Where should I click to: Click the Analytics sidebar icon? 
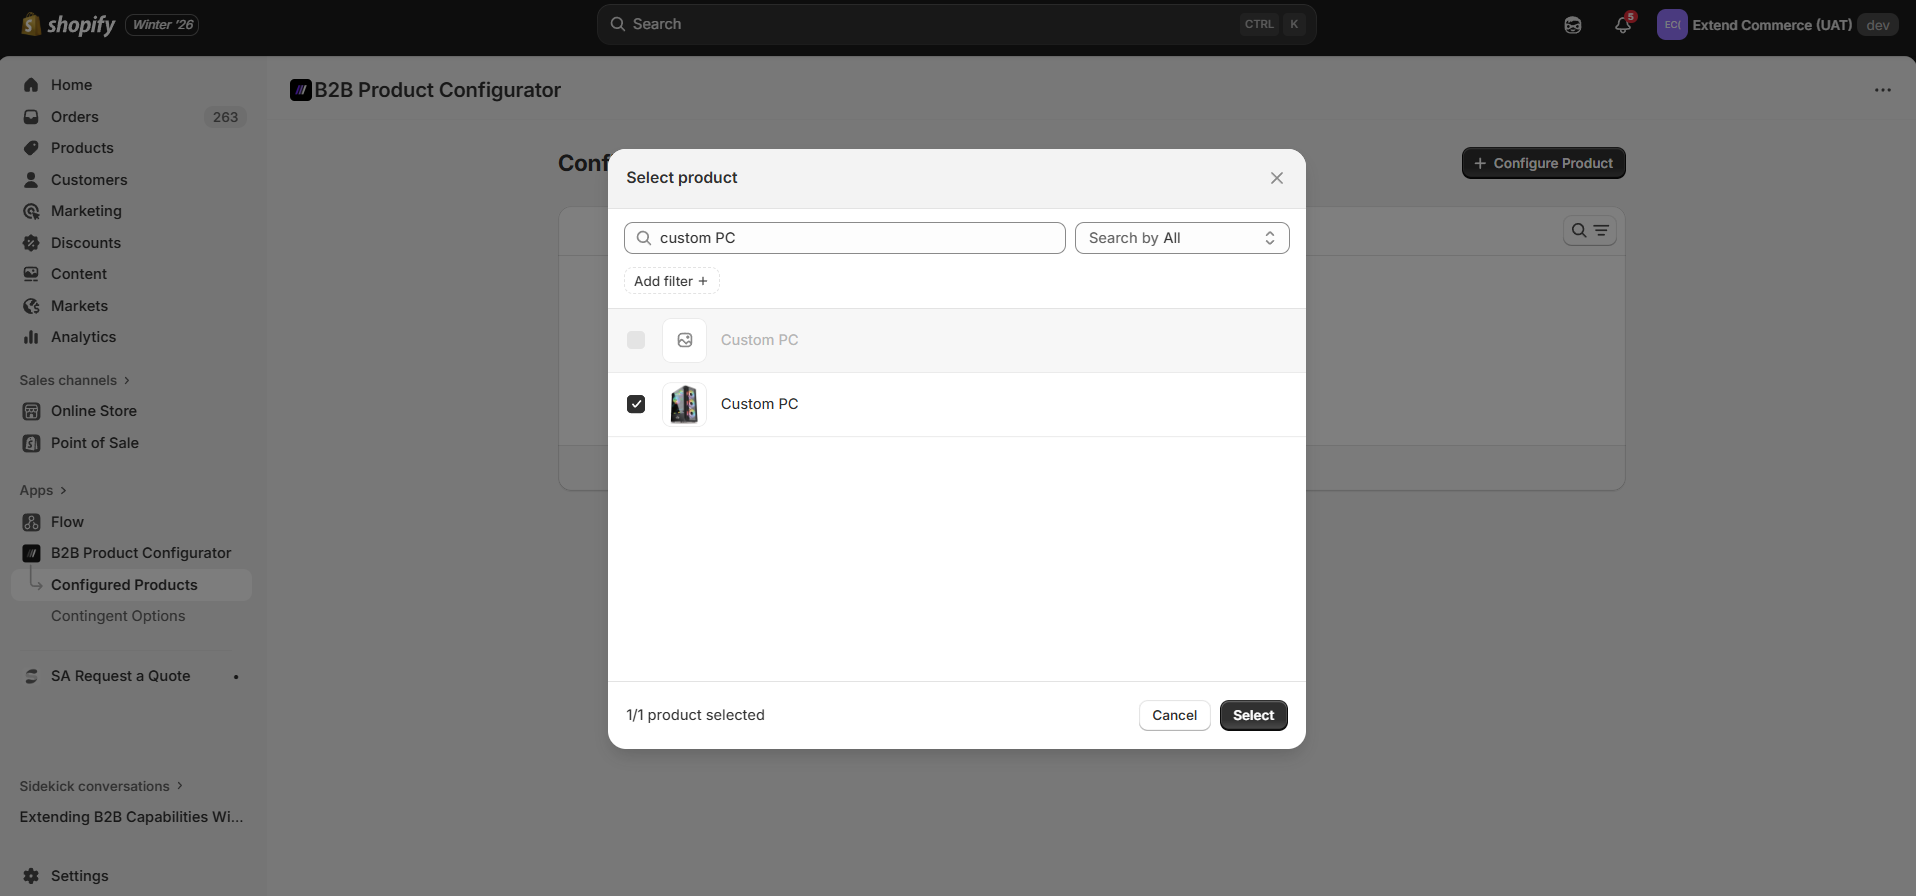[x=31, y=337]
